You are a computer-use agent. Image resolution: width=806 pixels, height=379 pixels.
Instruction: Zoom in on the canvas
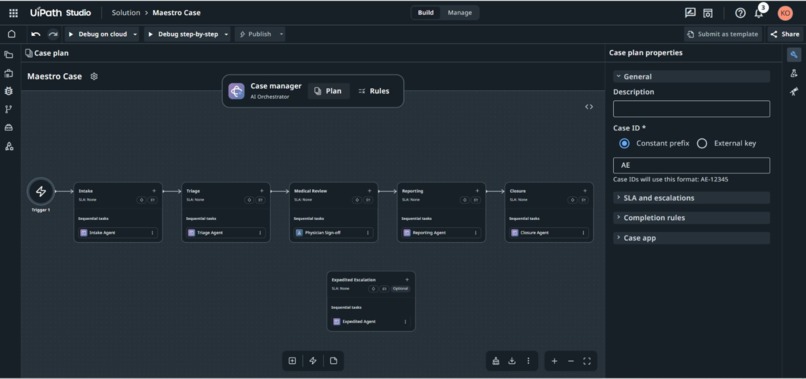(555, 361)
